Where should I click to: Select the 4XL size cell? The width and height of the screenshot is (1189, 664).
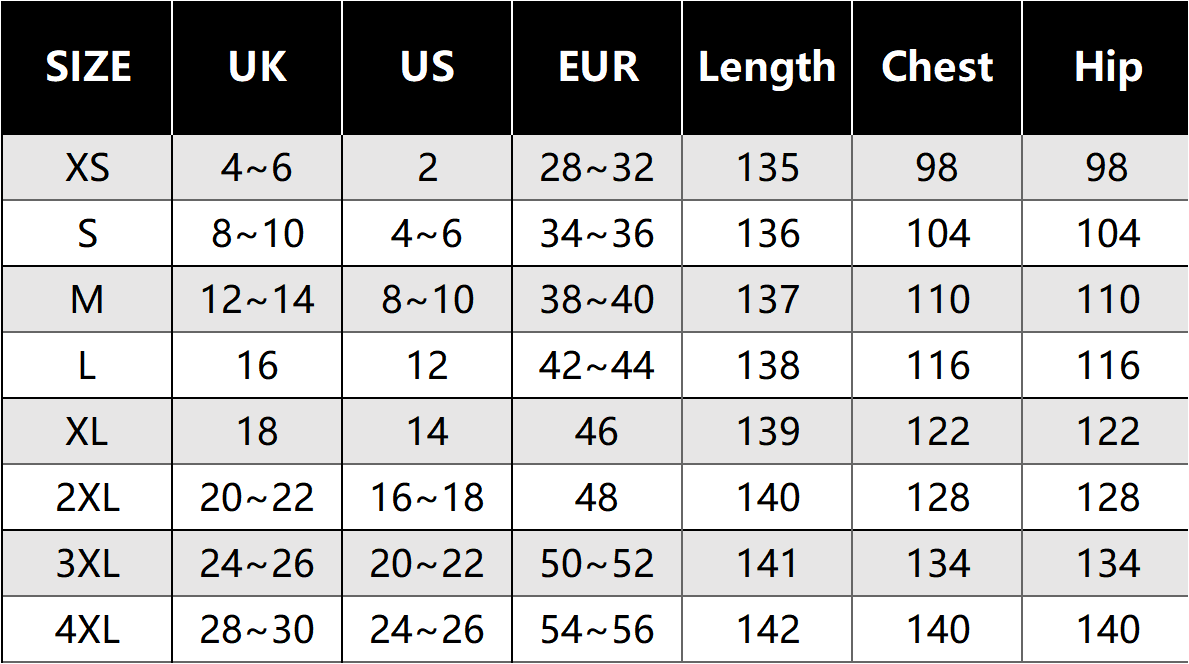(88, 630)
